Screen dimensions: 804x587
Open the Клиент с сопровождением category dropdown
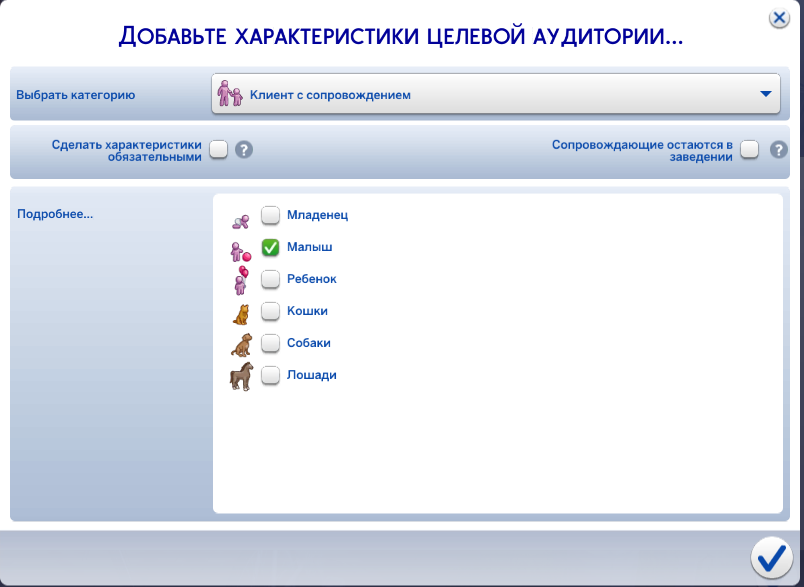click(x=496, y=94)
